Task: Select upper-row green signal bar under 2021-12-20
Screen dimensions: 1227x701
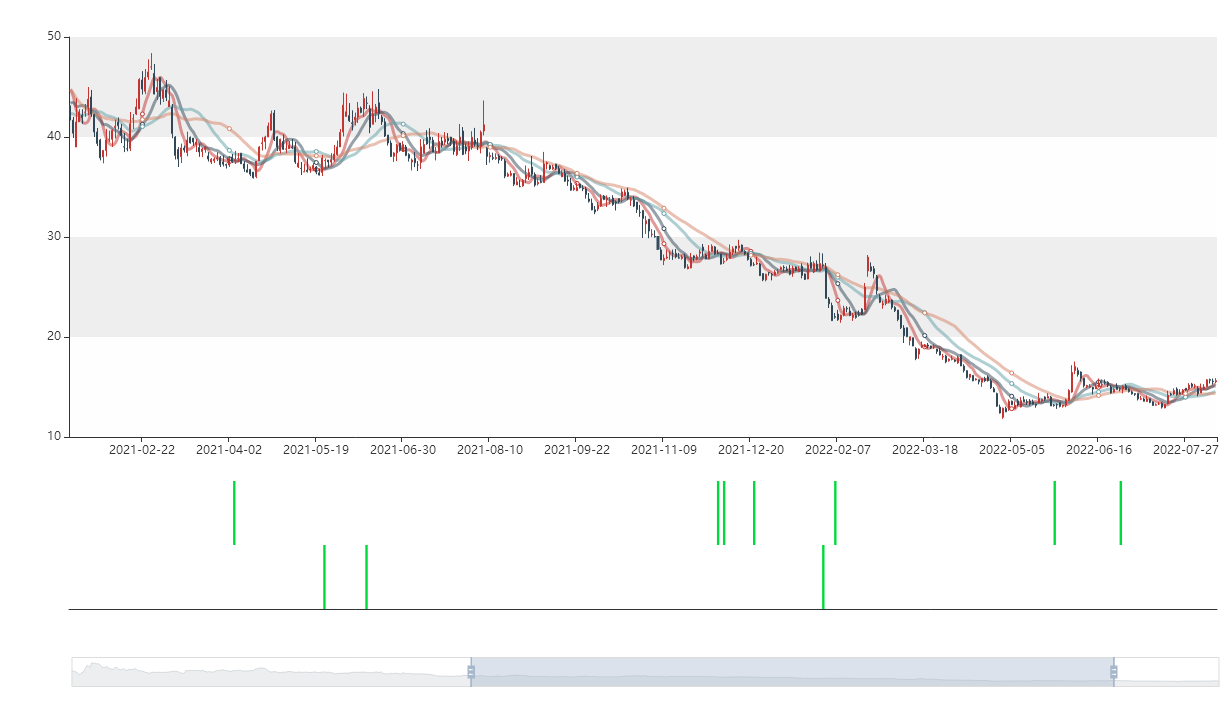Action: coord(754,513)
